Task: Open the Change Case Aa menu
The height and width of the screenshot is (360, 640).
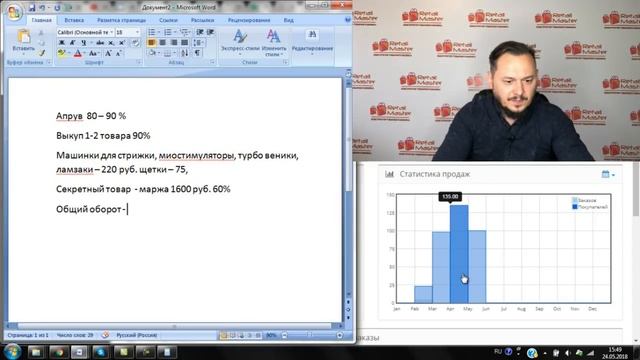Action: coord(93,53)
